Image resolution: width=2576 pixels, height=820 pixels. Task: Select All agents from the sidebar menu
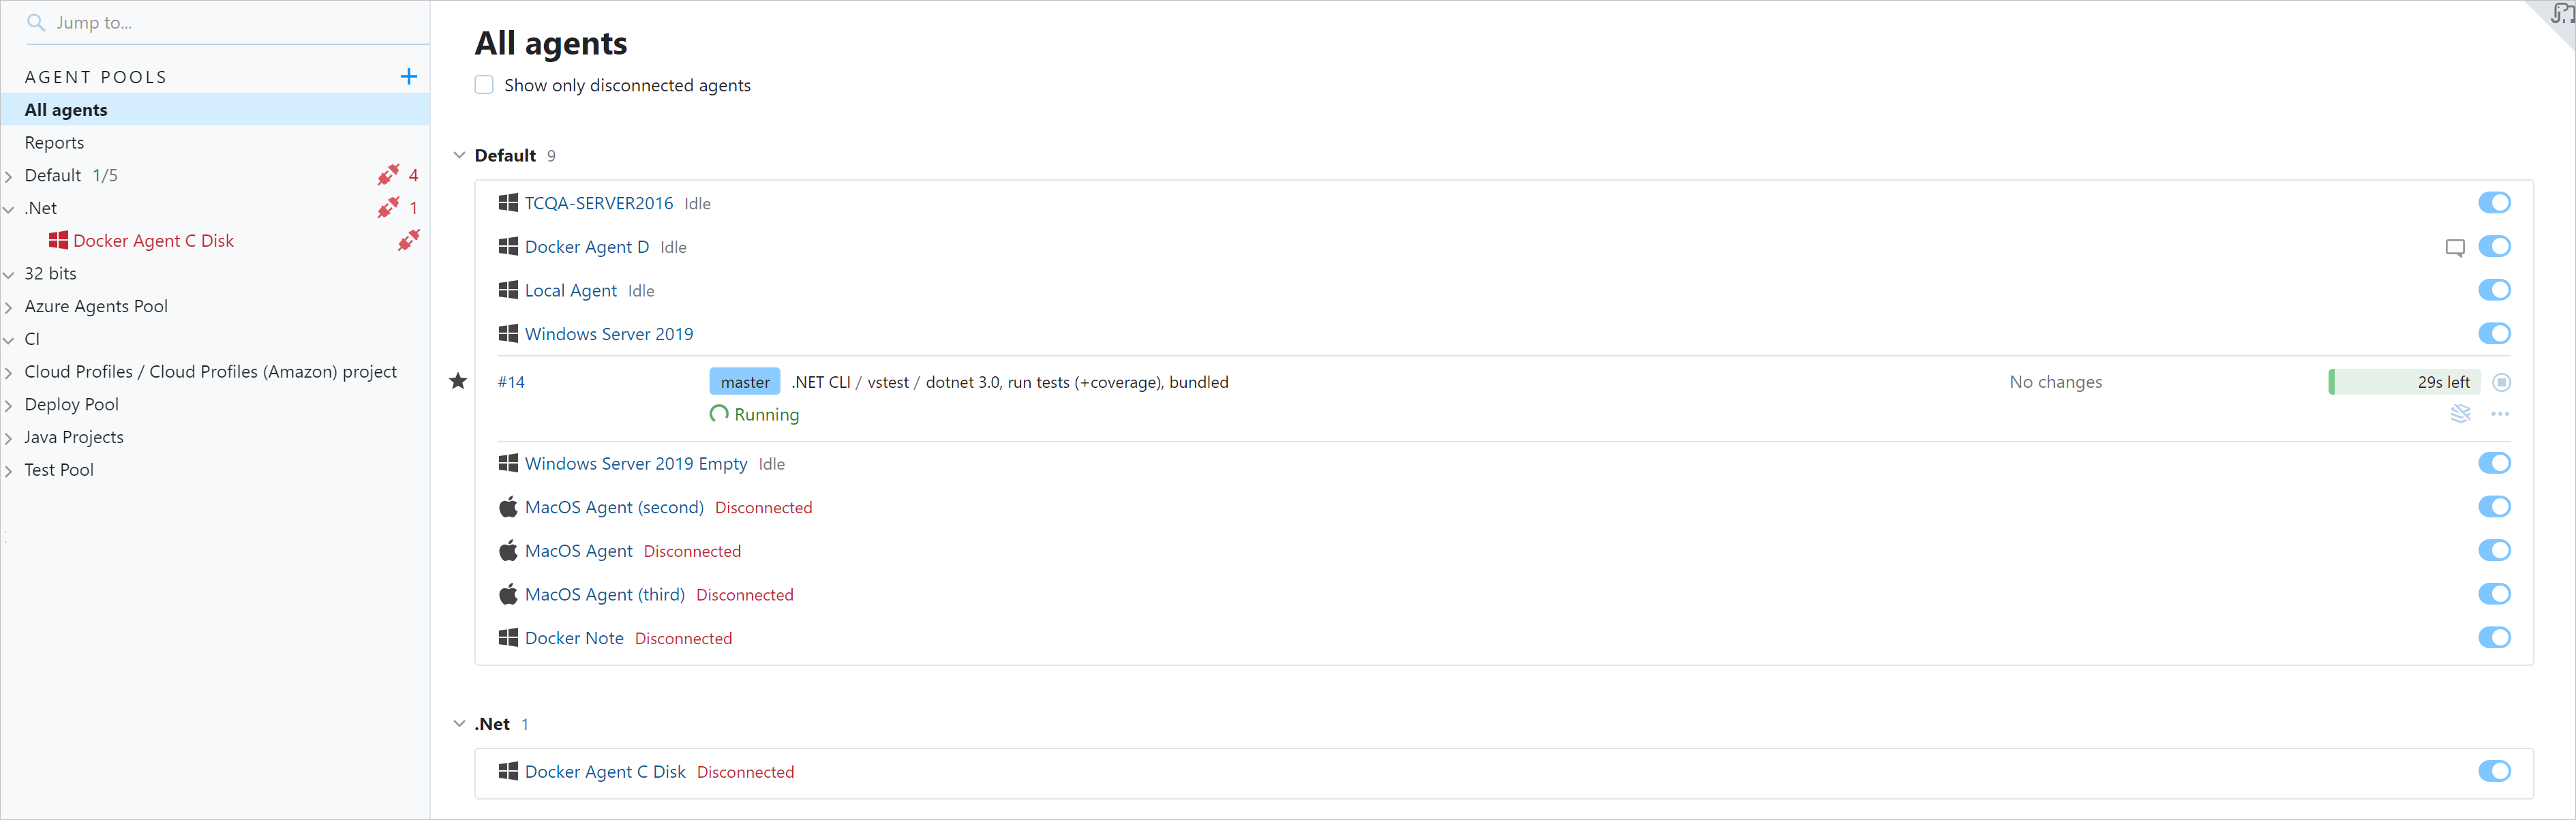point(65,110)
